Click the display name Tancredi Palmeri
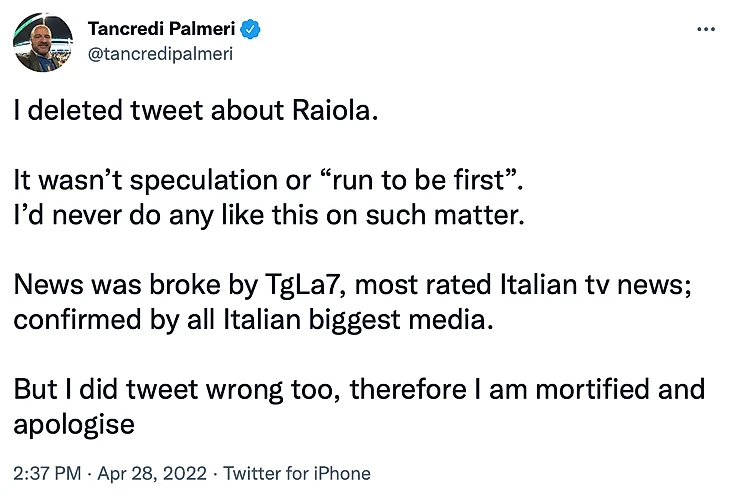 [162, 29]
